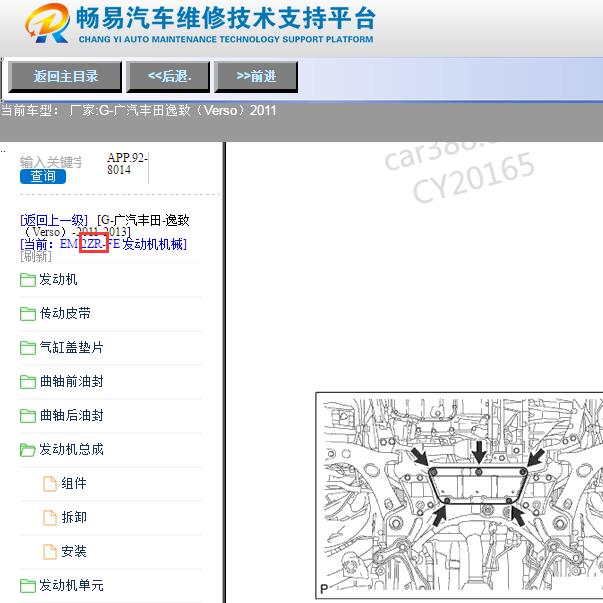Screen dimensions: 603x603
Task: Go back with the <<后退 button
Action: click(x=168, y=77)
